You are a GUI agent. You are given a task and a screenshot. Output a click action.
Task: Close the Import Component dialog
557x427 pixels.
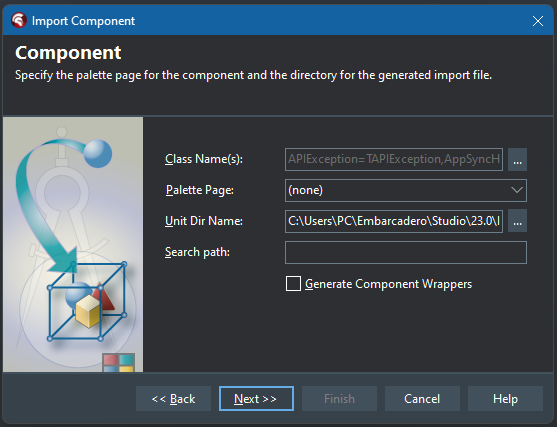(538, 21)
